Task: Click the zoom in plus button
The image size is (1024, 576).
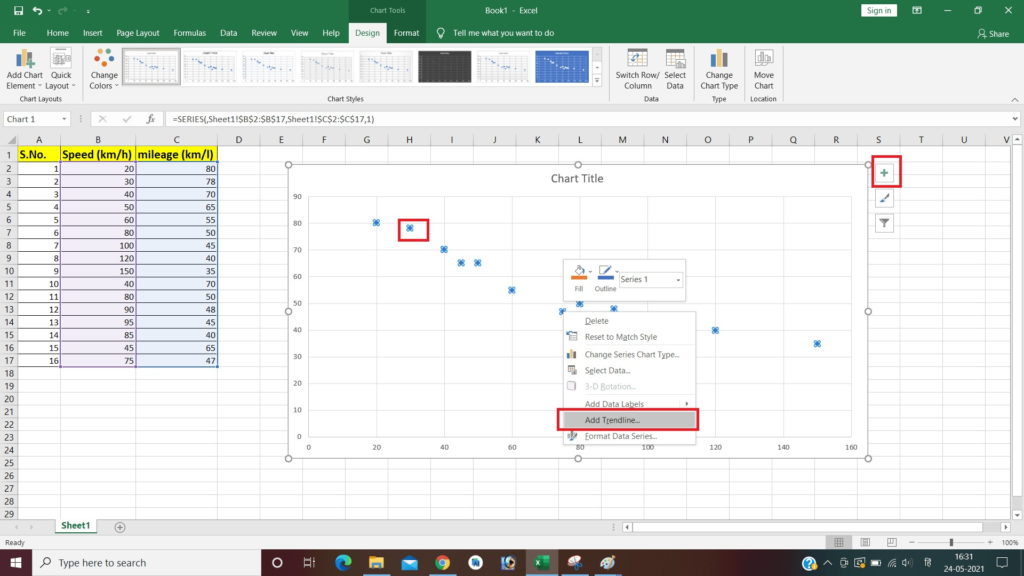Action: (990, 543)
